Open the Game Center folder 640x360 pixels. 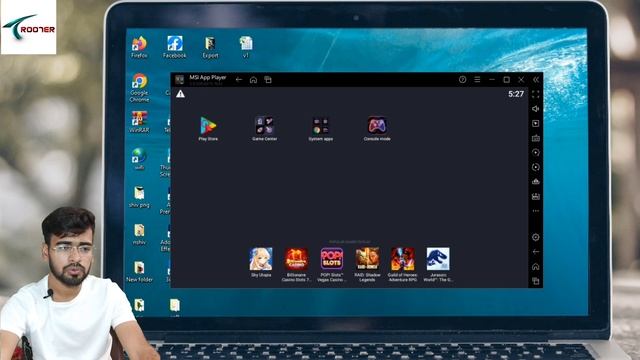pos(264,129)
